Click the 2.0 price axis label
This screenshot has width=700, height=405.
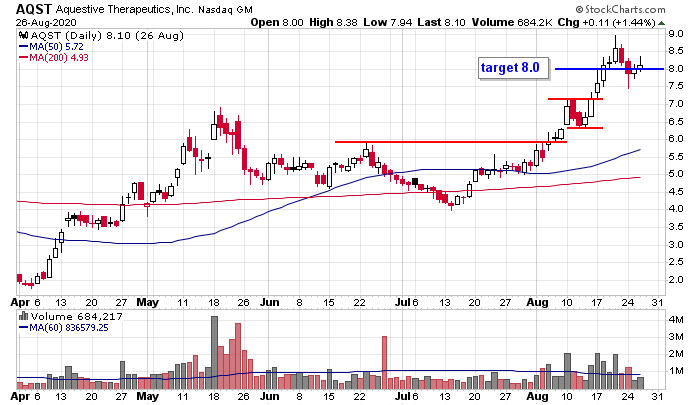coord(675,280)
